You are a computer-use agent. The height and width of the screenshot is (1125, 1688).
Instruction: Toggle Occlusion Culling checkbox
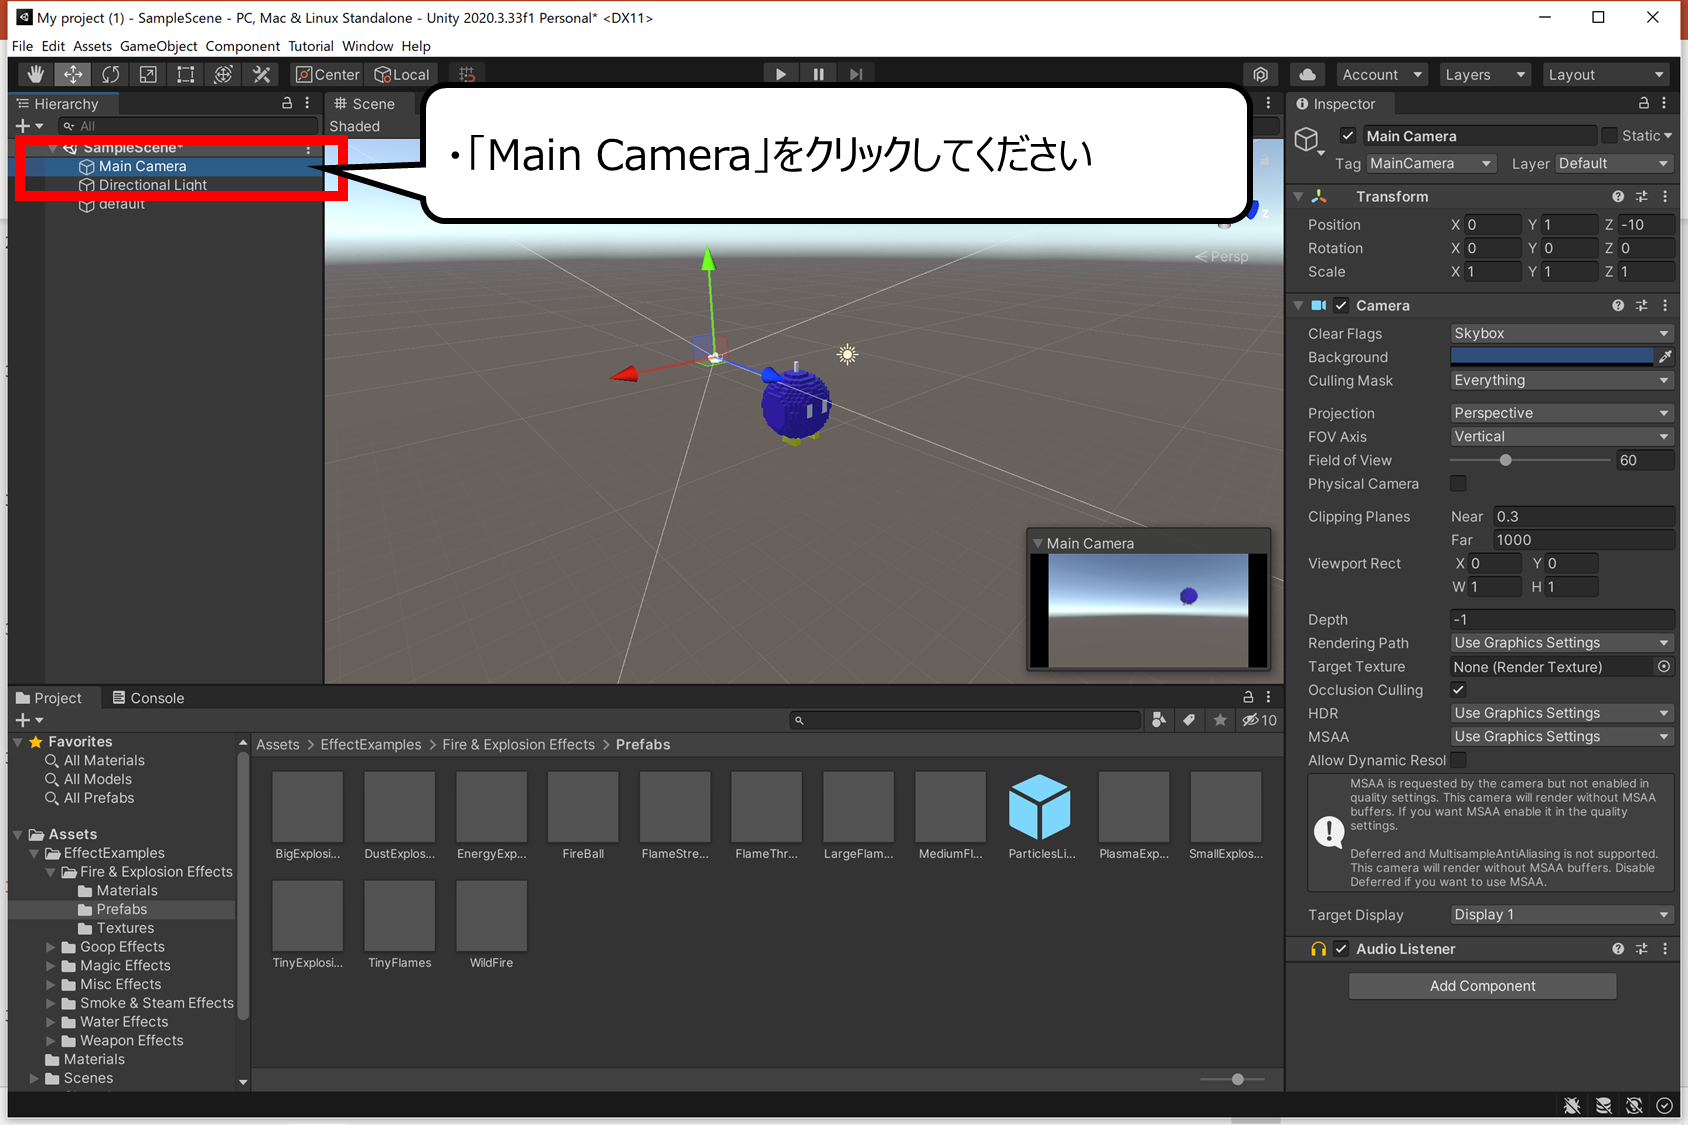tap(1459, 689)
